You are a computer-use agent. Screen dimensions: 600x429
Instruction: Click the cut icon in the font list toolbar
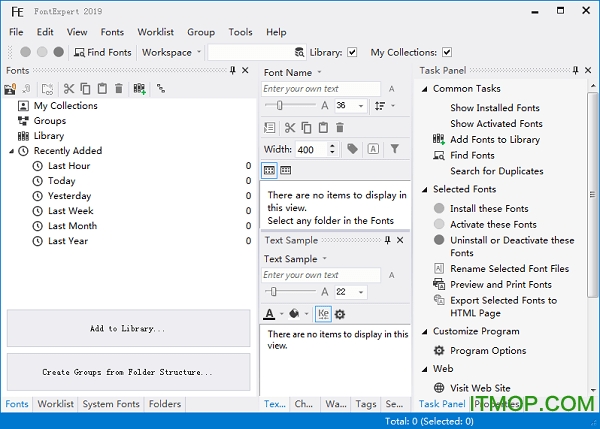coord(290,127)
